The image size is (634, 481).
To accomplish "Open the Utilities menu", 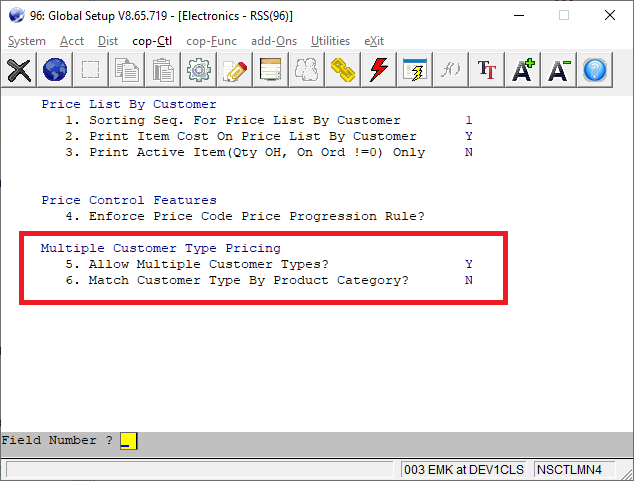I will (330, 41).
